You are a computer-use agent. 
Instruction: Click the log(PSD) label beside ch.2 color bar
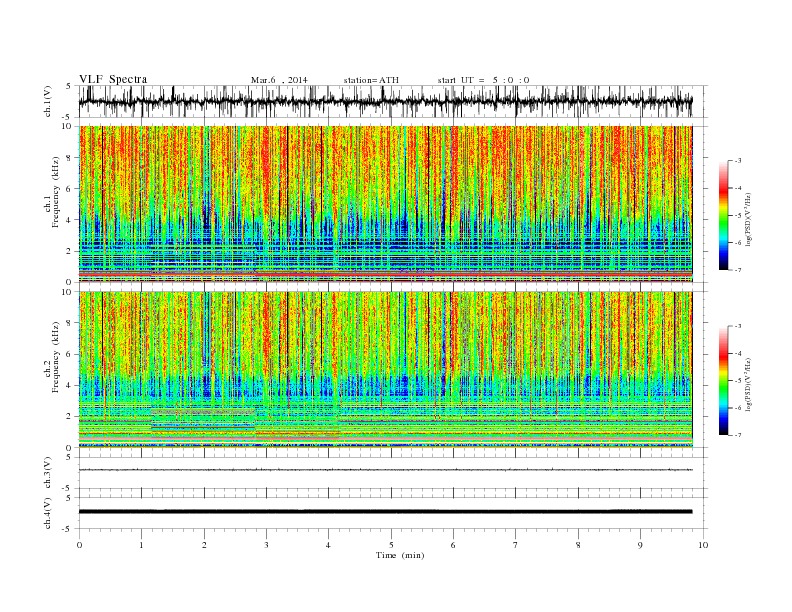coord(748,384)
